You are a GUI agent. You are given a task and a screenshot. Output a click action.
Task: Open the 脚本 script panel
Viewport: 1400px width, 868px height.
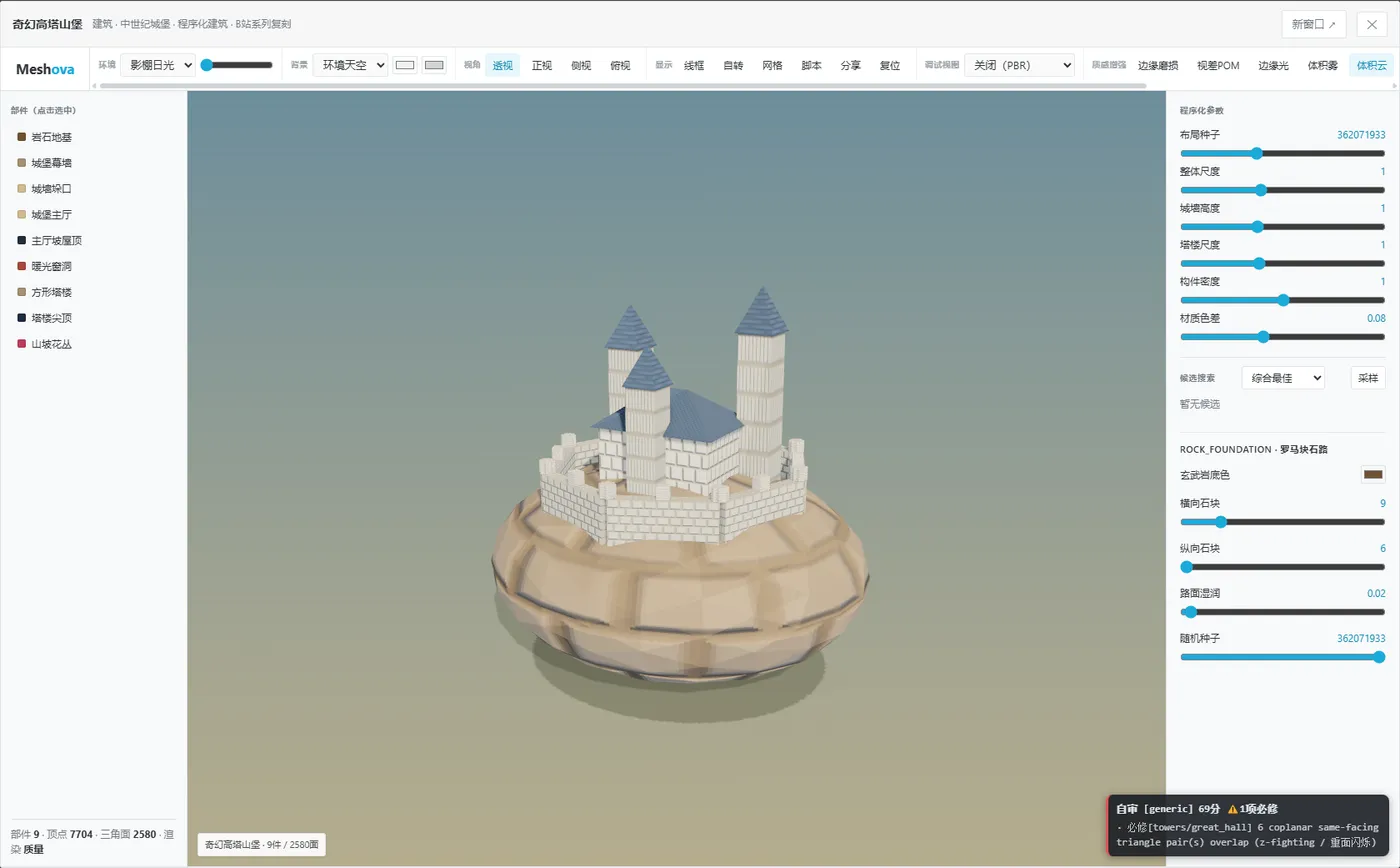811,65
